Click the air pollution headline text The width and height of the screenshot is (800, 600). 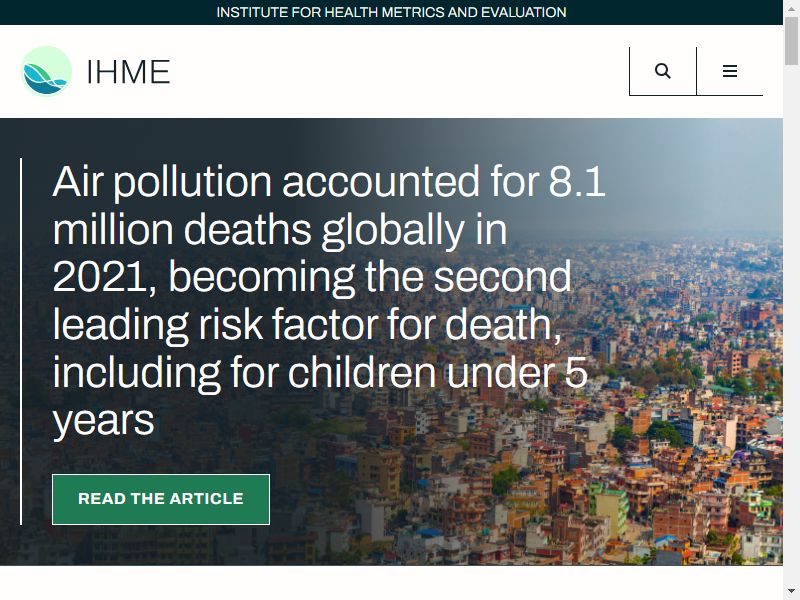[329, 301]
